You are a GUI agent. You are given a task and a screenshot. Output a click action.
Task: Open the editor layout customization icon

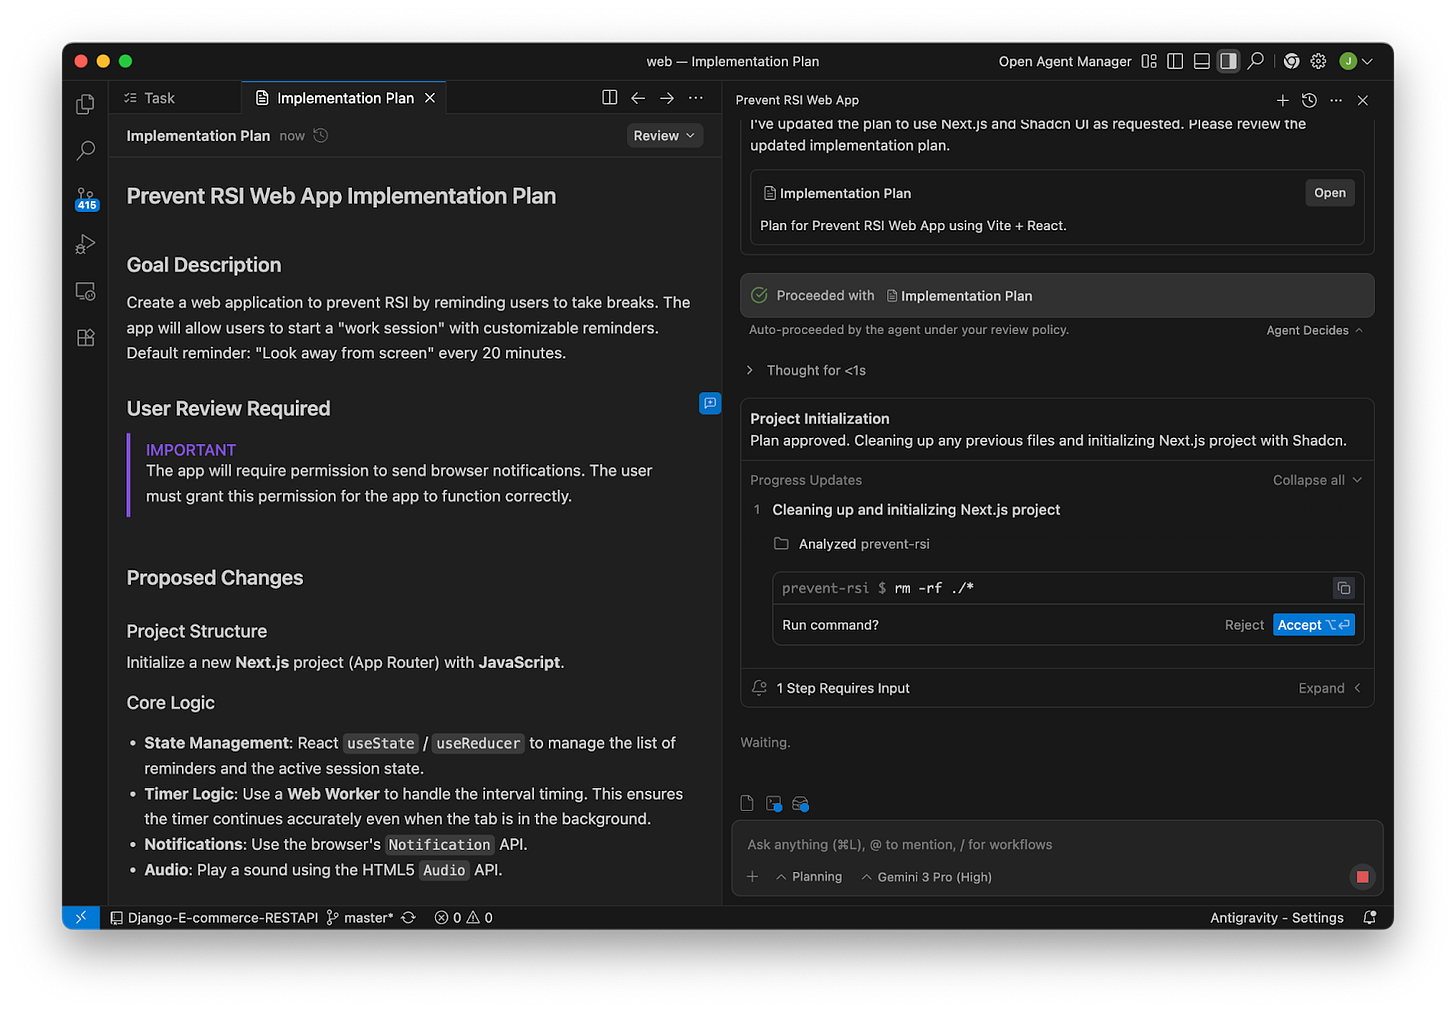1149,61
